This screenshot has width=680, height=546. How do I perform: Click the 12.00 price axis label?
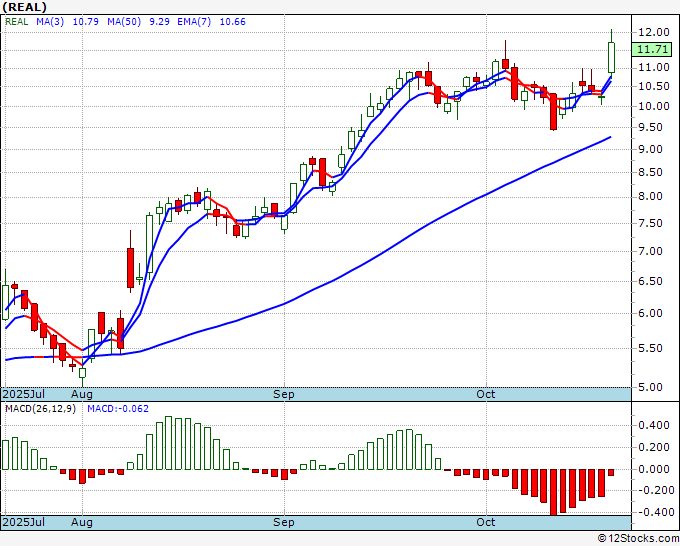pos(654,32)
